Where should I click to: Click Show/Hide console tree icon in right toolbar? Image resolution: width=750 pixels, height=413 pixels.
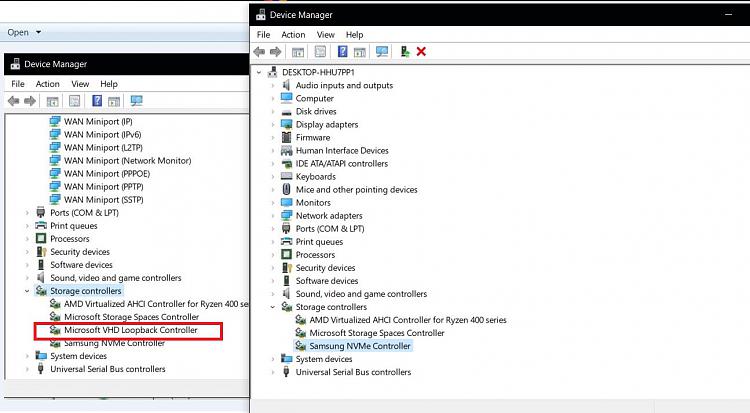[298, 52]
